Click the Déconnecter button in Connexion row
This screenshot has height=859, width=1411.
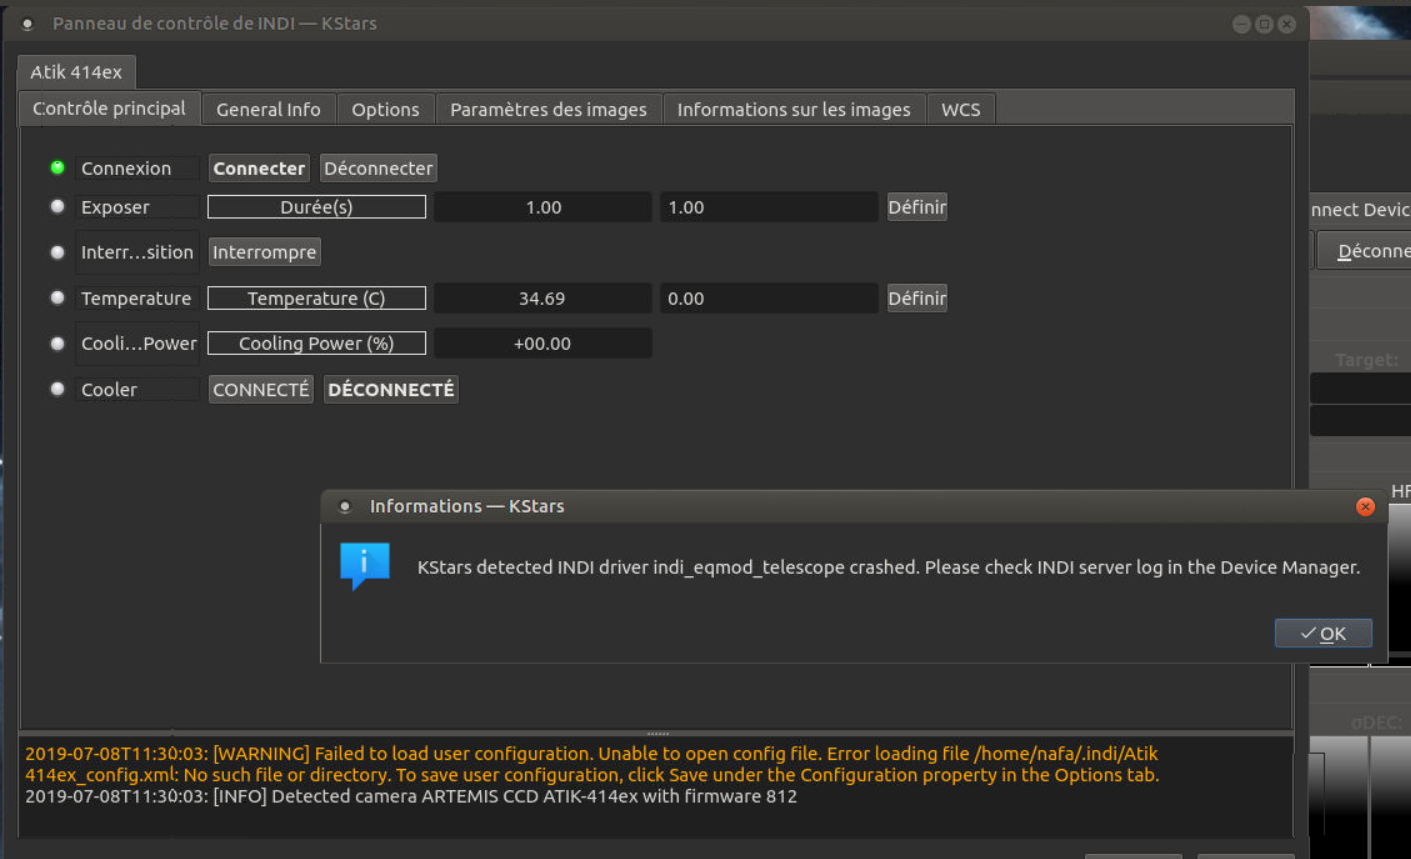click(378, 168)
